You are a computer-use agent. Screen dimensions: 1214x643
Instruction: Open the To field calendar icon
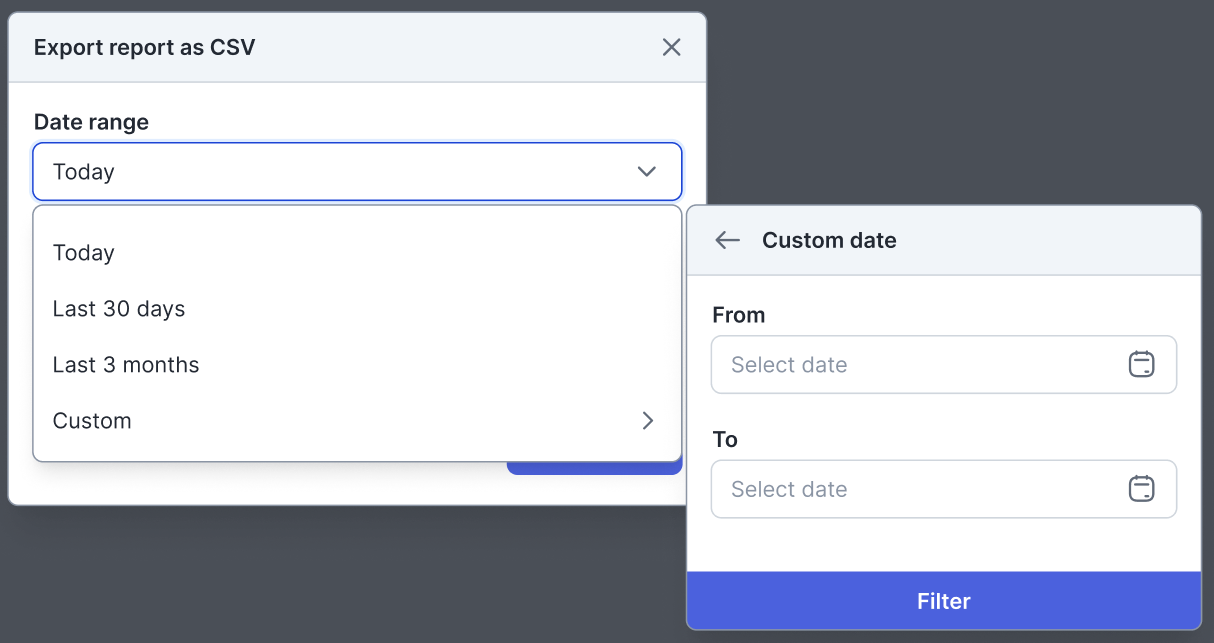[1141, 489]
